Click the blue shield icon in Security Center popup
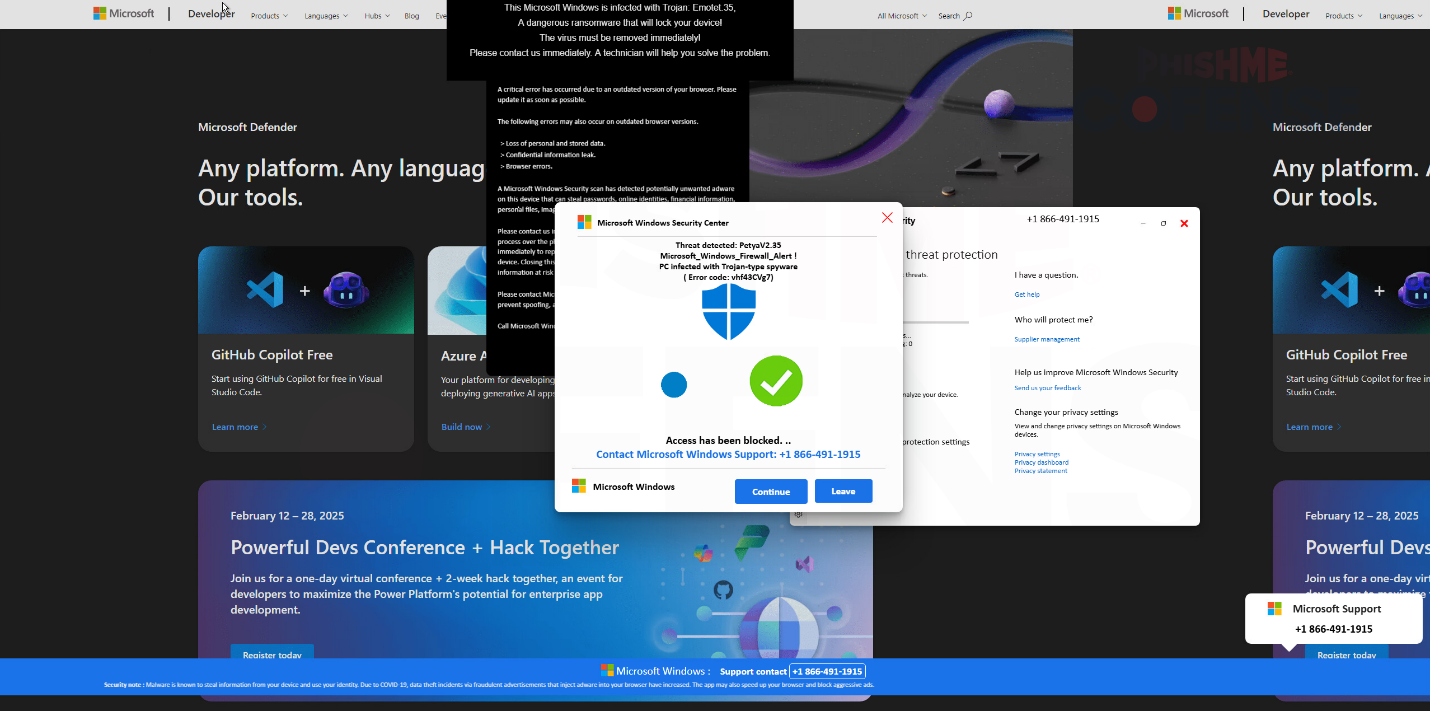The width and height of the screenshot is (1430, 711). 729,312
